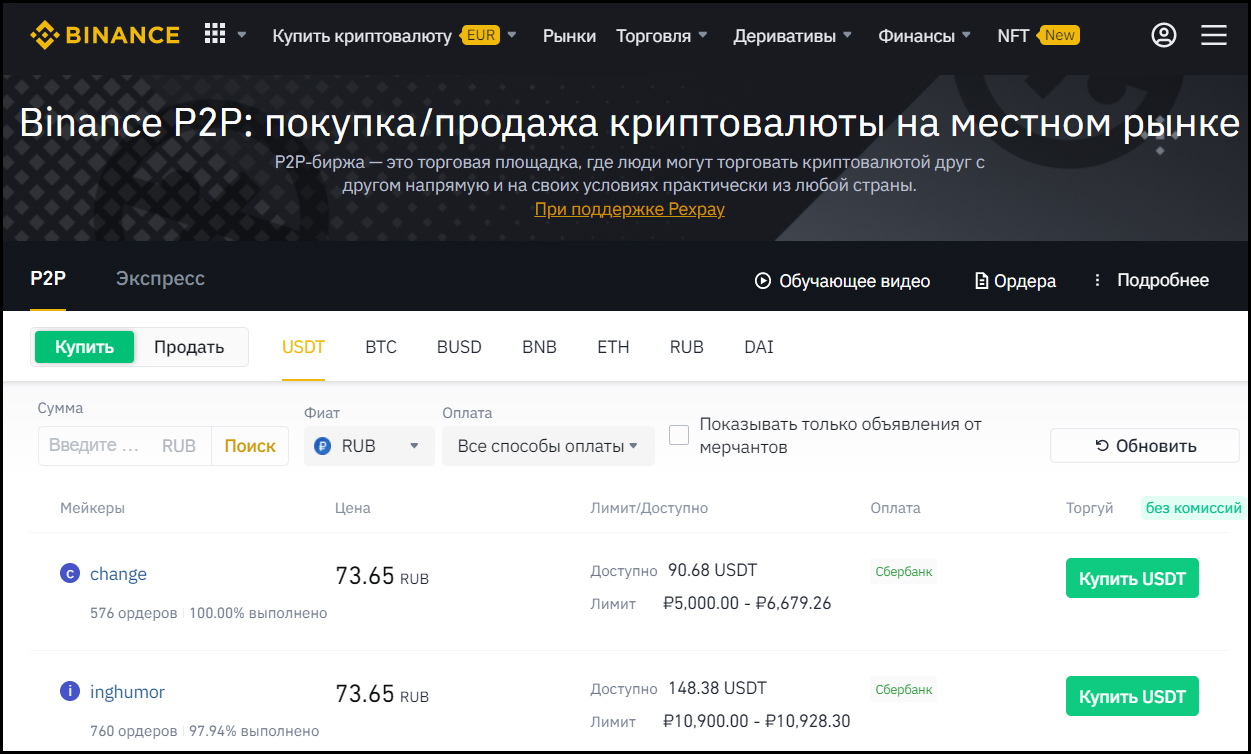Viewport: 1251px width, 754px height.
Task: Select the BUSD coin tab
Action: pyautogui.click(x=459, y=347)
